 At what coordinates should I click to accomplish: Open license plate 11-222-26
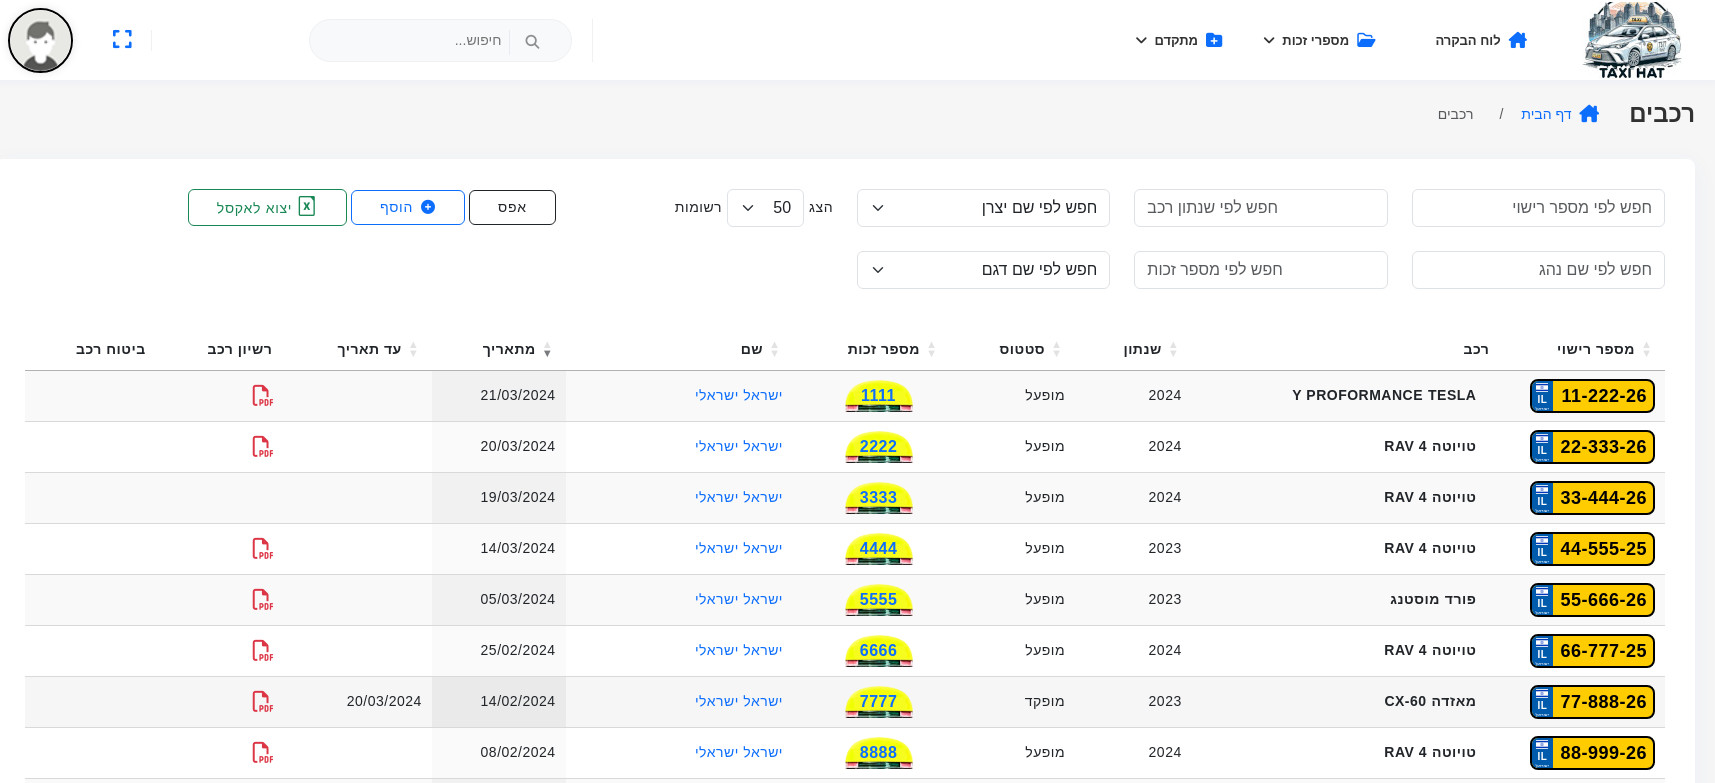point(1592,396)
